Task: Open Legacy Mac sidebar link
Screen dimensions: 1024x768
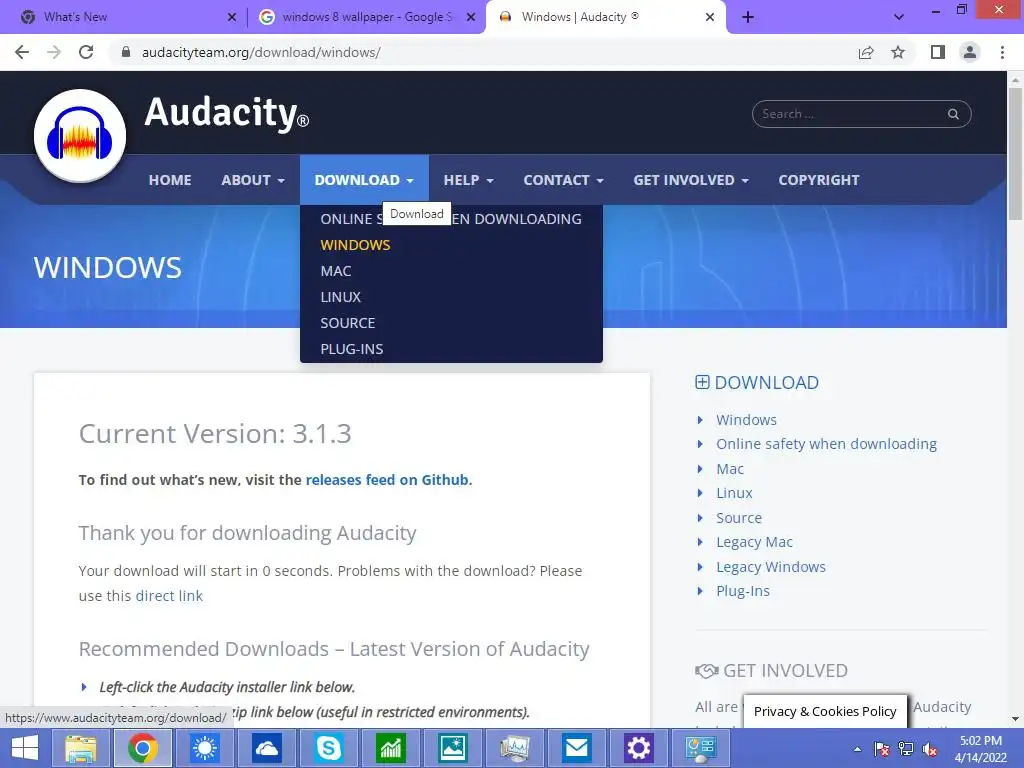Action: click(754, 542)
